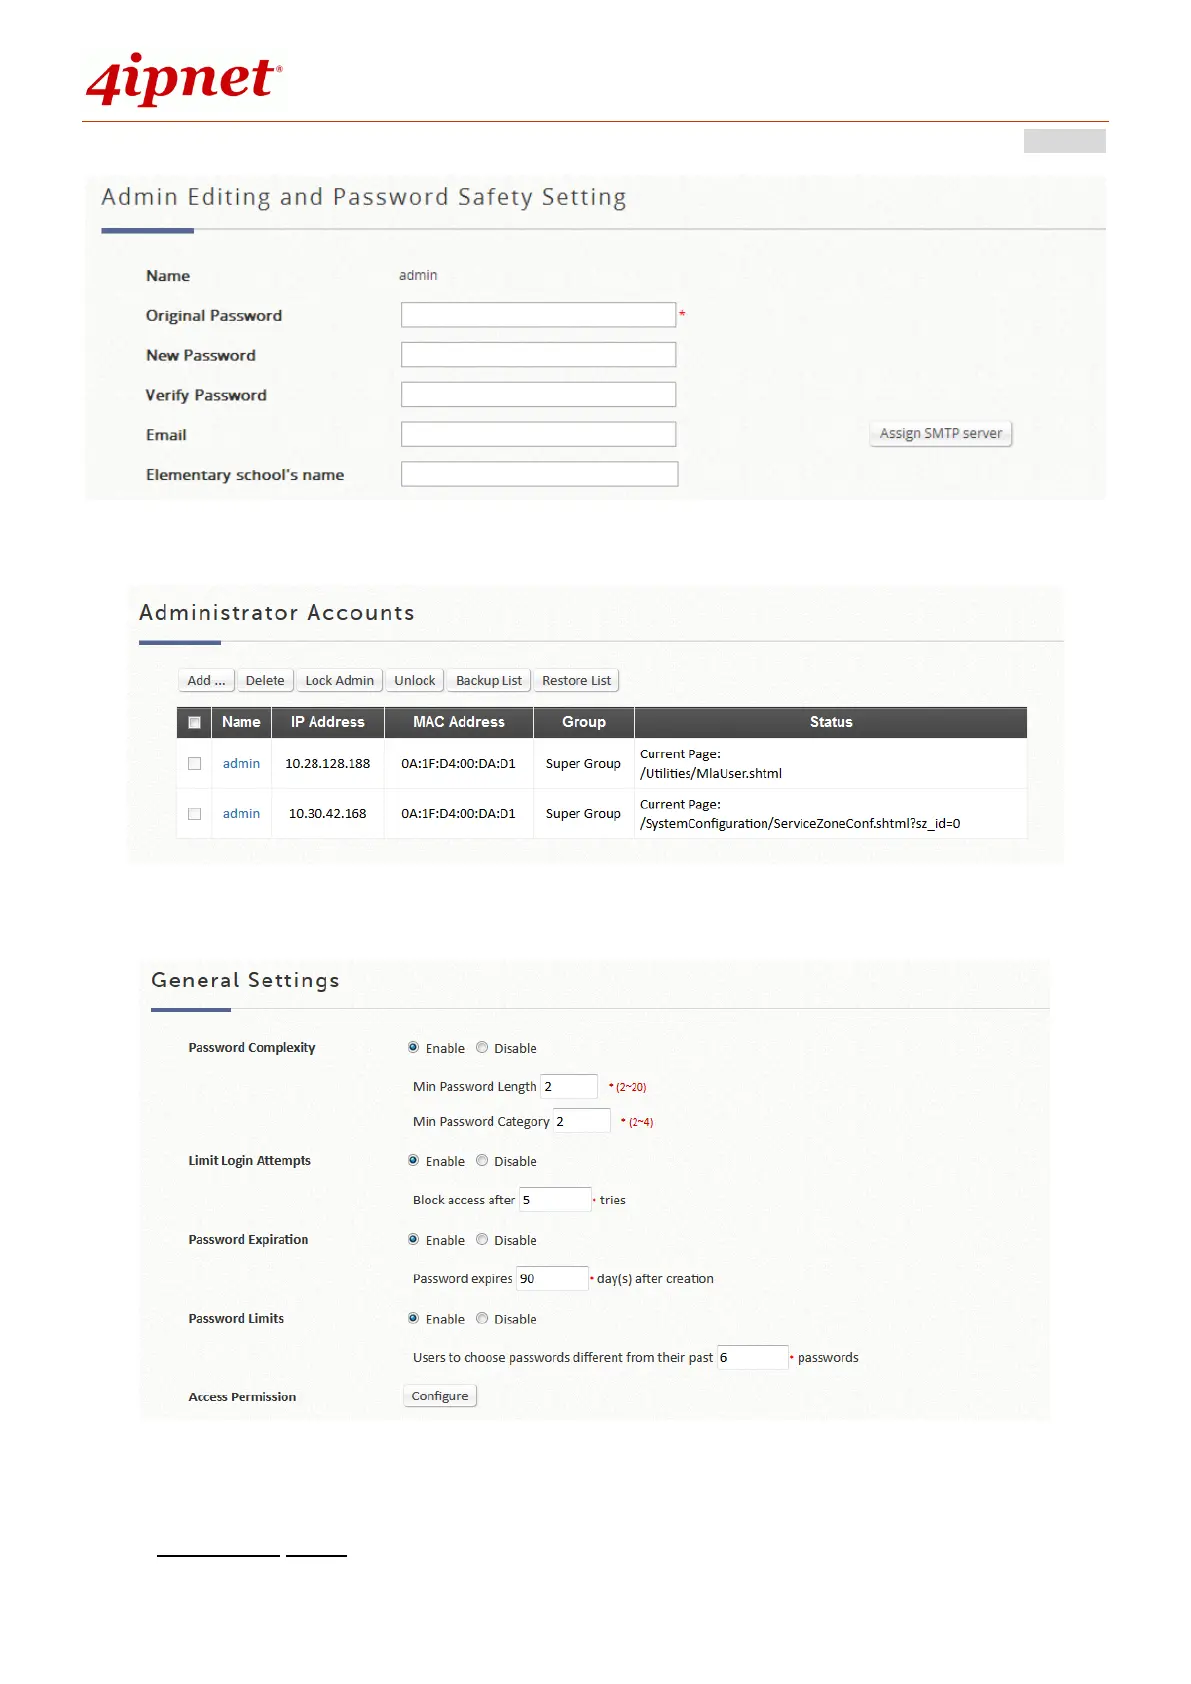The width and height of the screenshot is (1191, 1684).
Task: Open the admin link for 10.28.128.188
Action: [241, 763]
